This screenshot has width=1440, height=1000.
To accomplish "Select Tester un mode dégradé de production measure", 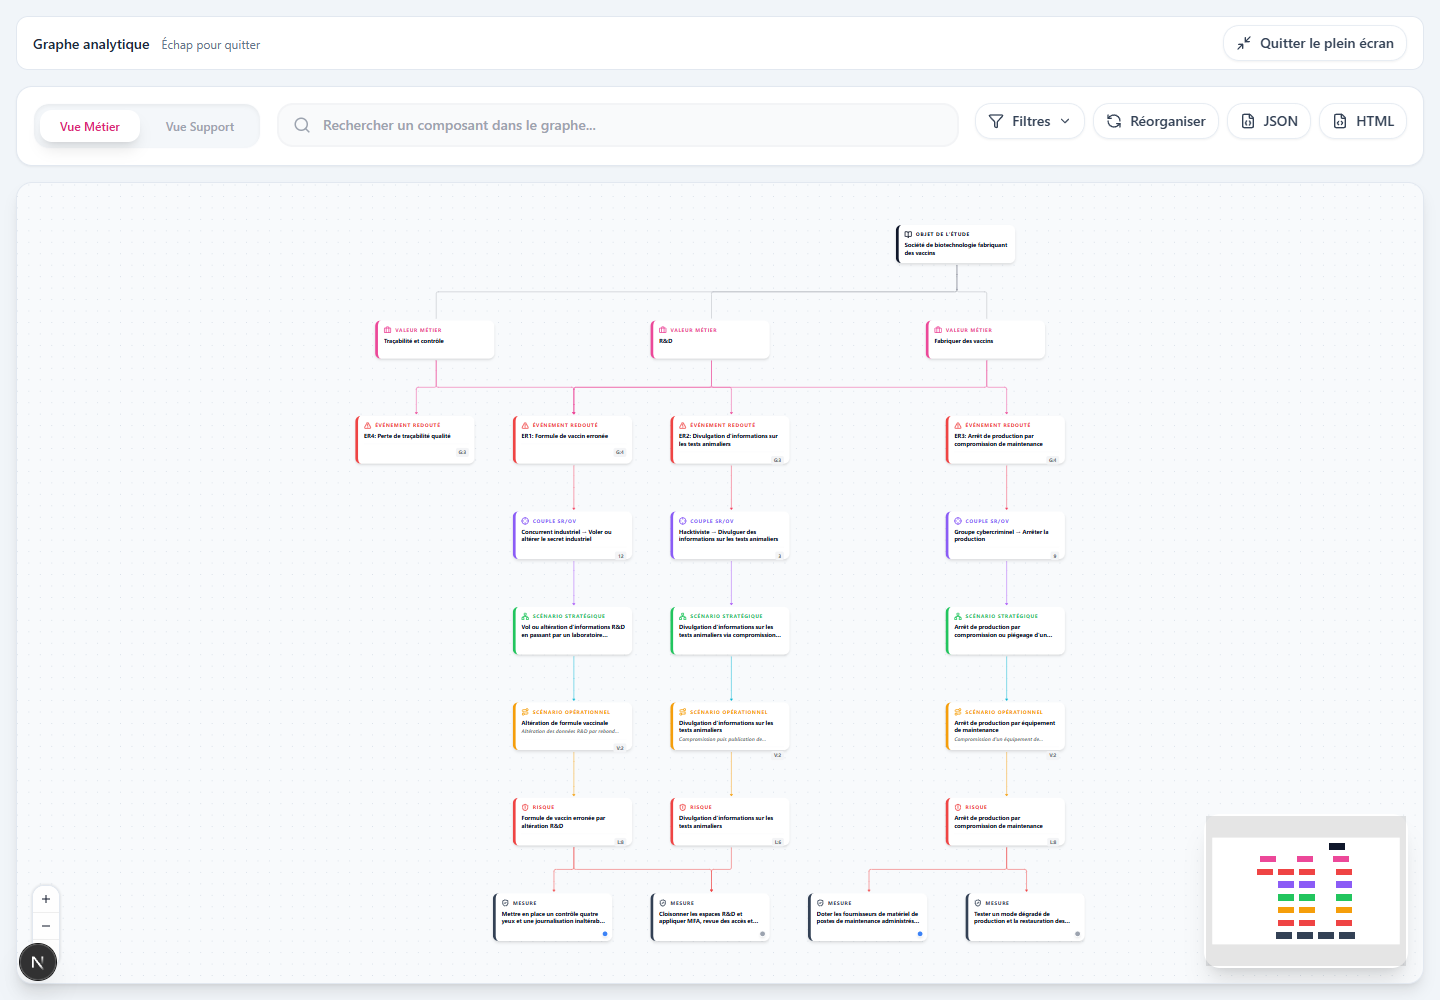I will pos(1025,917).
